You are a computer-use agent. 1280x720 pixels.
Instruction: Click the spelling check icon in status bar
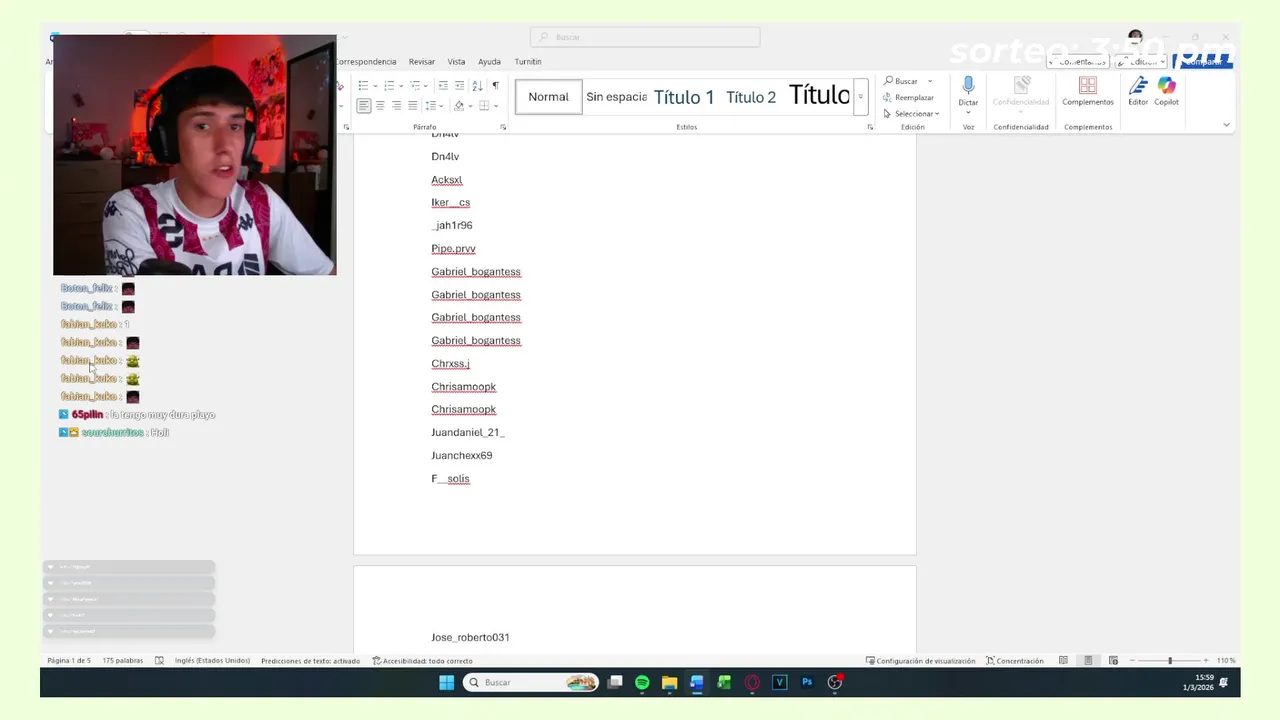tap(159, 661)
